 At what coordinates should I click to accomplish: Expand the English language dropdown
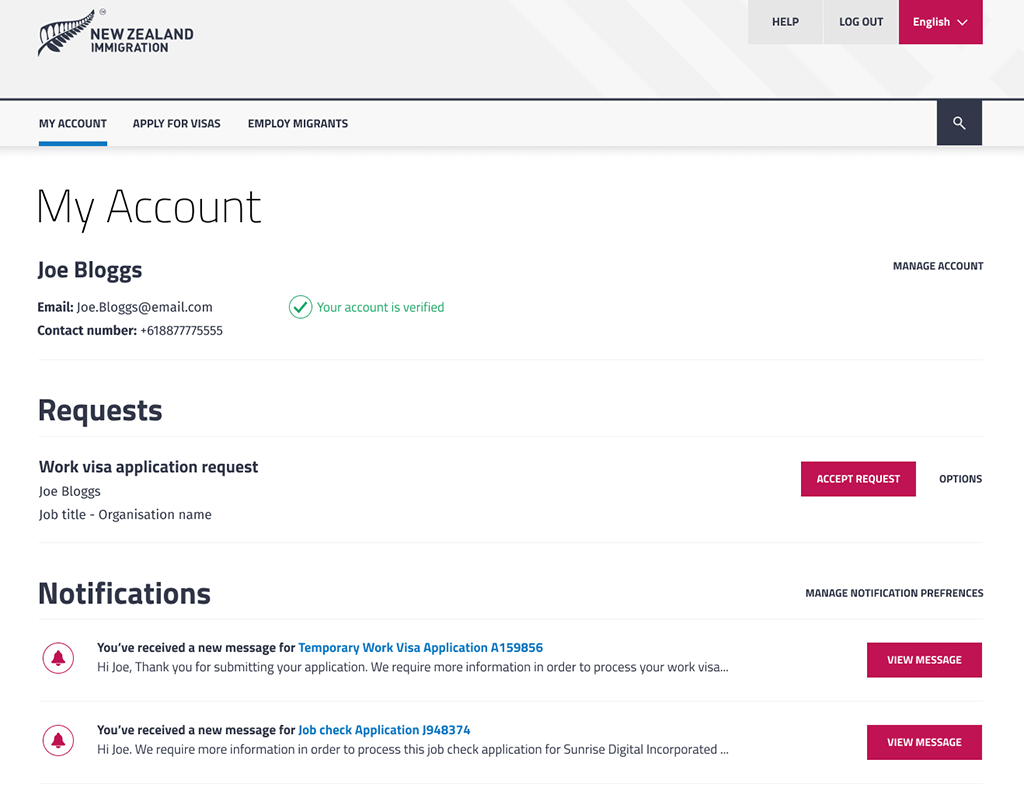pyautogui.click(x=940, y=22)
